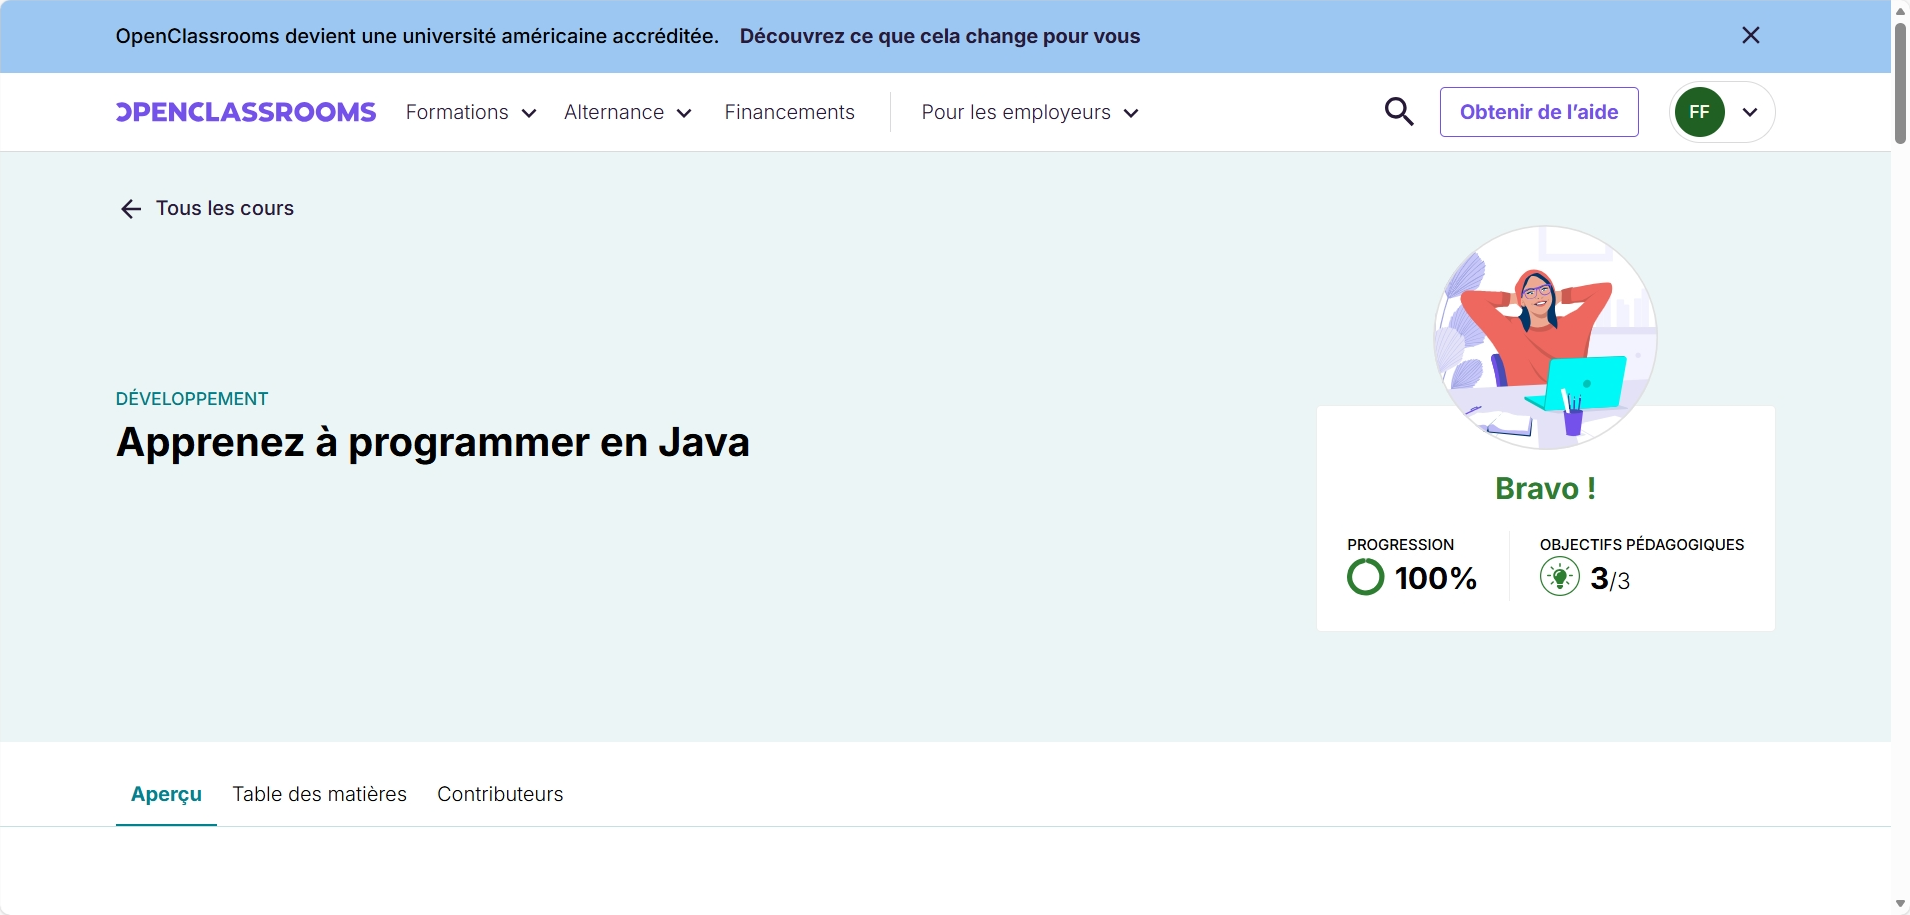Screen dimensions: 1910x915
Task: Open 'Découvrez ce que cela change pour vous' link
Action: (940, 36)
